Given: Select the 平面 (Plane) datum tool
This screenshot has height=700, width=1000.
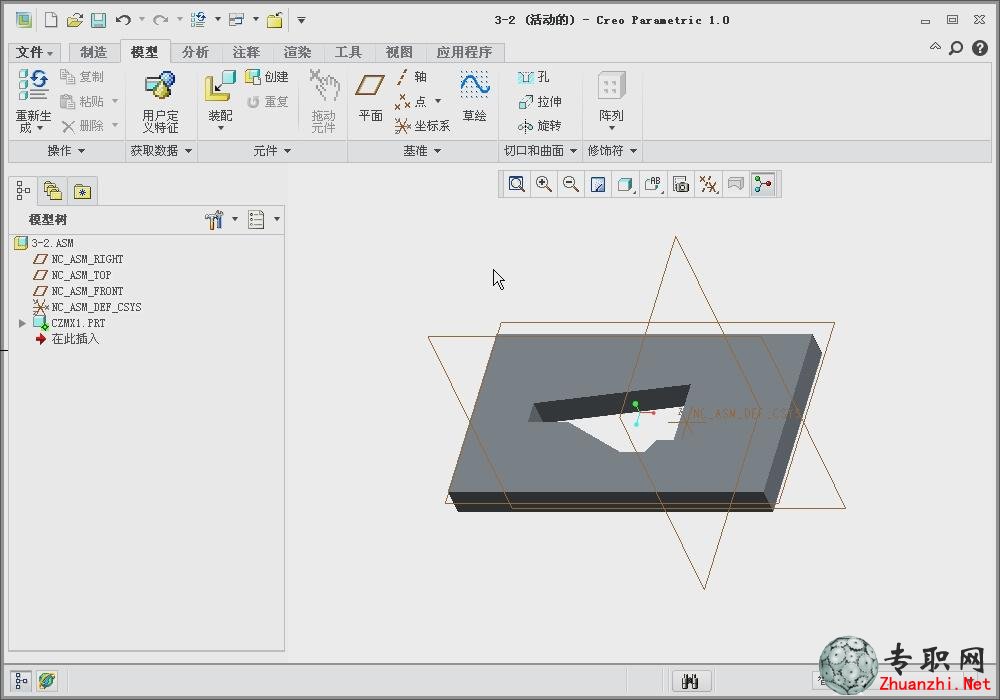Looking at the screenshot, I should pyautogui.click(x=370, y=96).
